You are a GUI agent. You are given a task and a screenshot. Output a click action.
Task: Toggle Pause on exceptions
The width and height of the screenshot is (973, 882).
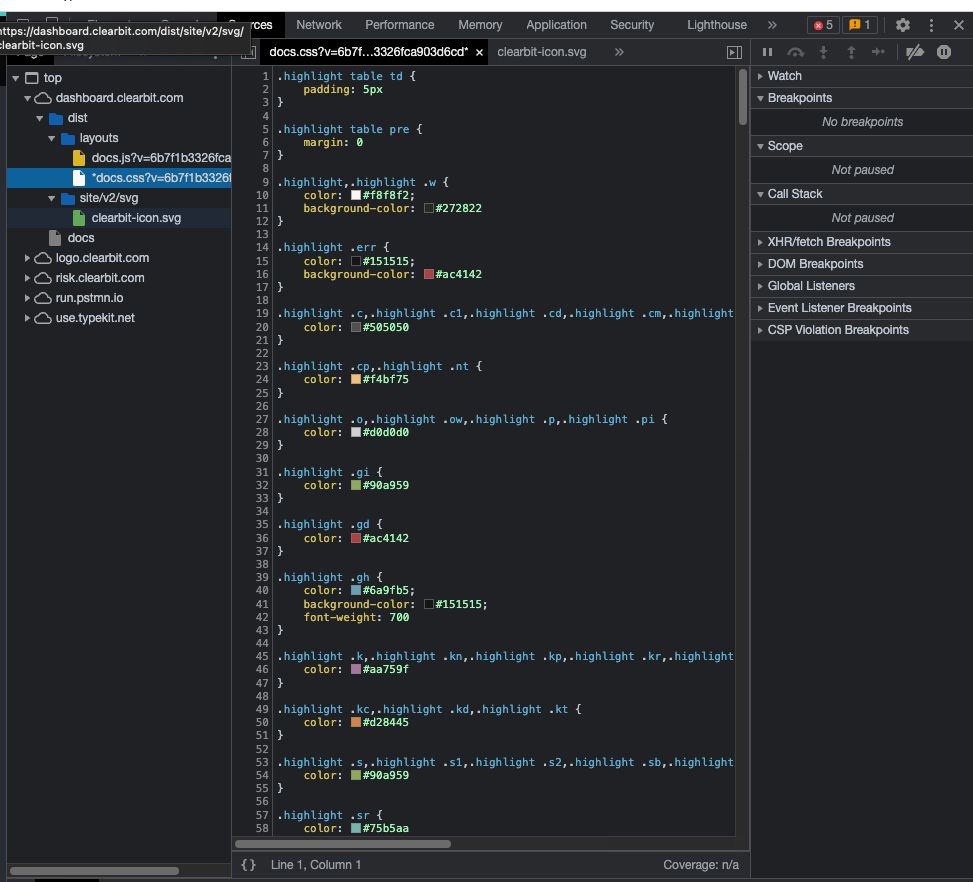pyautogui.click(x=944, y=52)
